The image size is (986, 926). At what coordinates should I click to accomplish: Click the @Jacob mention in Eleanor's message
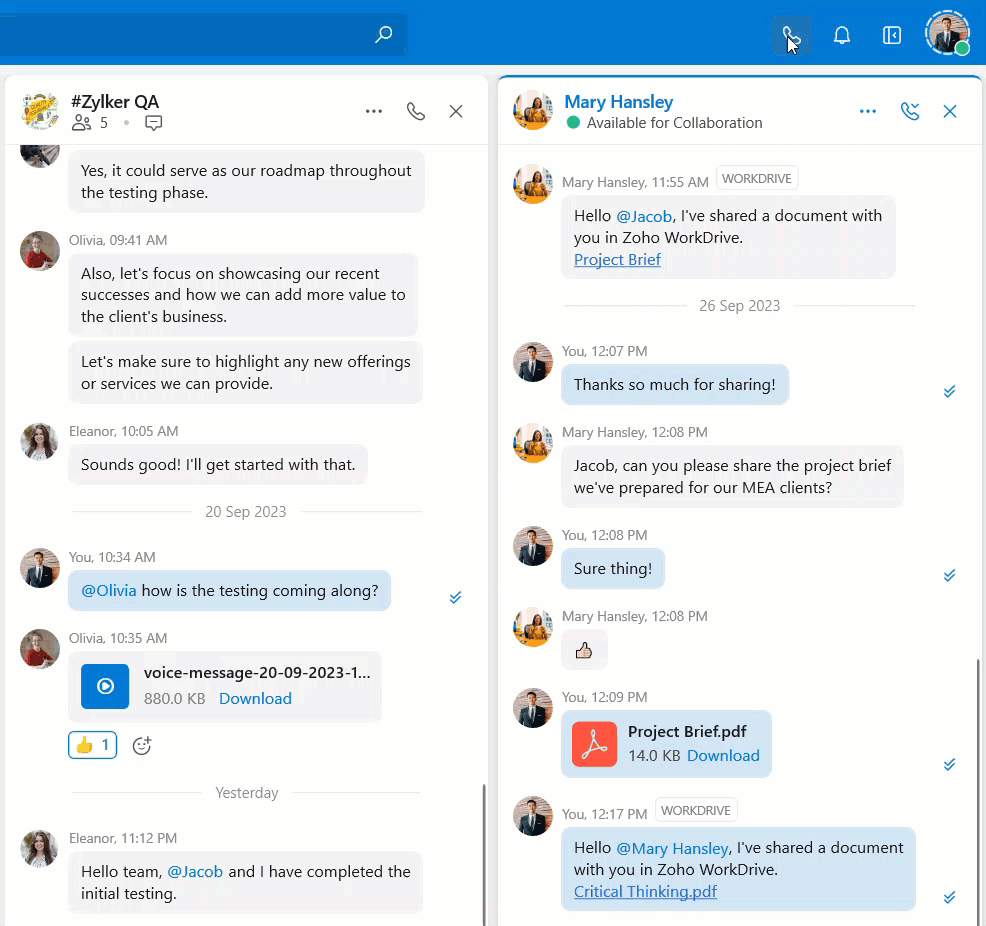[195, 872]
